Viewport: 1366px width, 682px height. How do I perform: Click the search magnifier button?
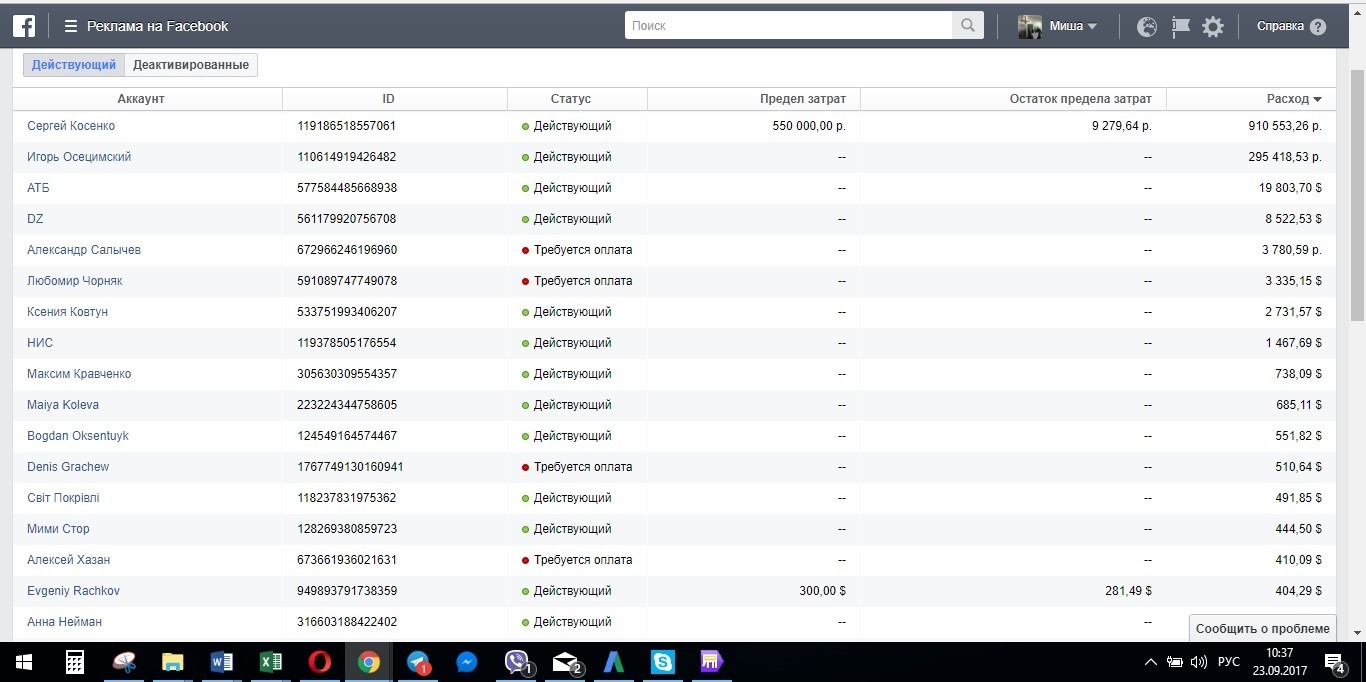click(x=967, y=26)
